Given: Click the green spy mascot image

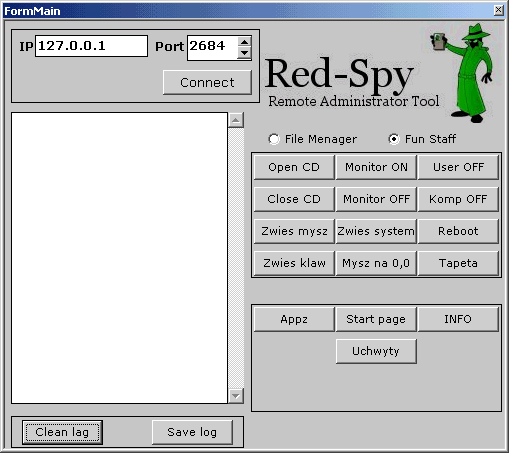Looking at the screenshot, I should click(x=463, y=73).
